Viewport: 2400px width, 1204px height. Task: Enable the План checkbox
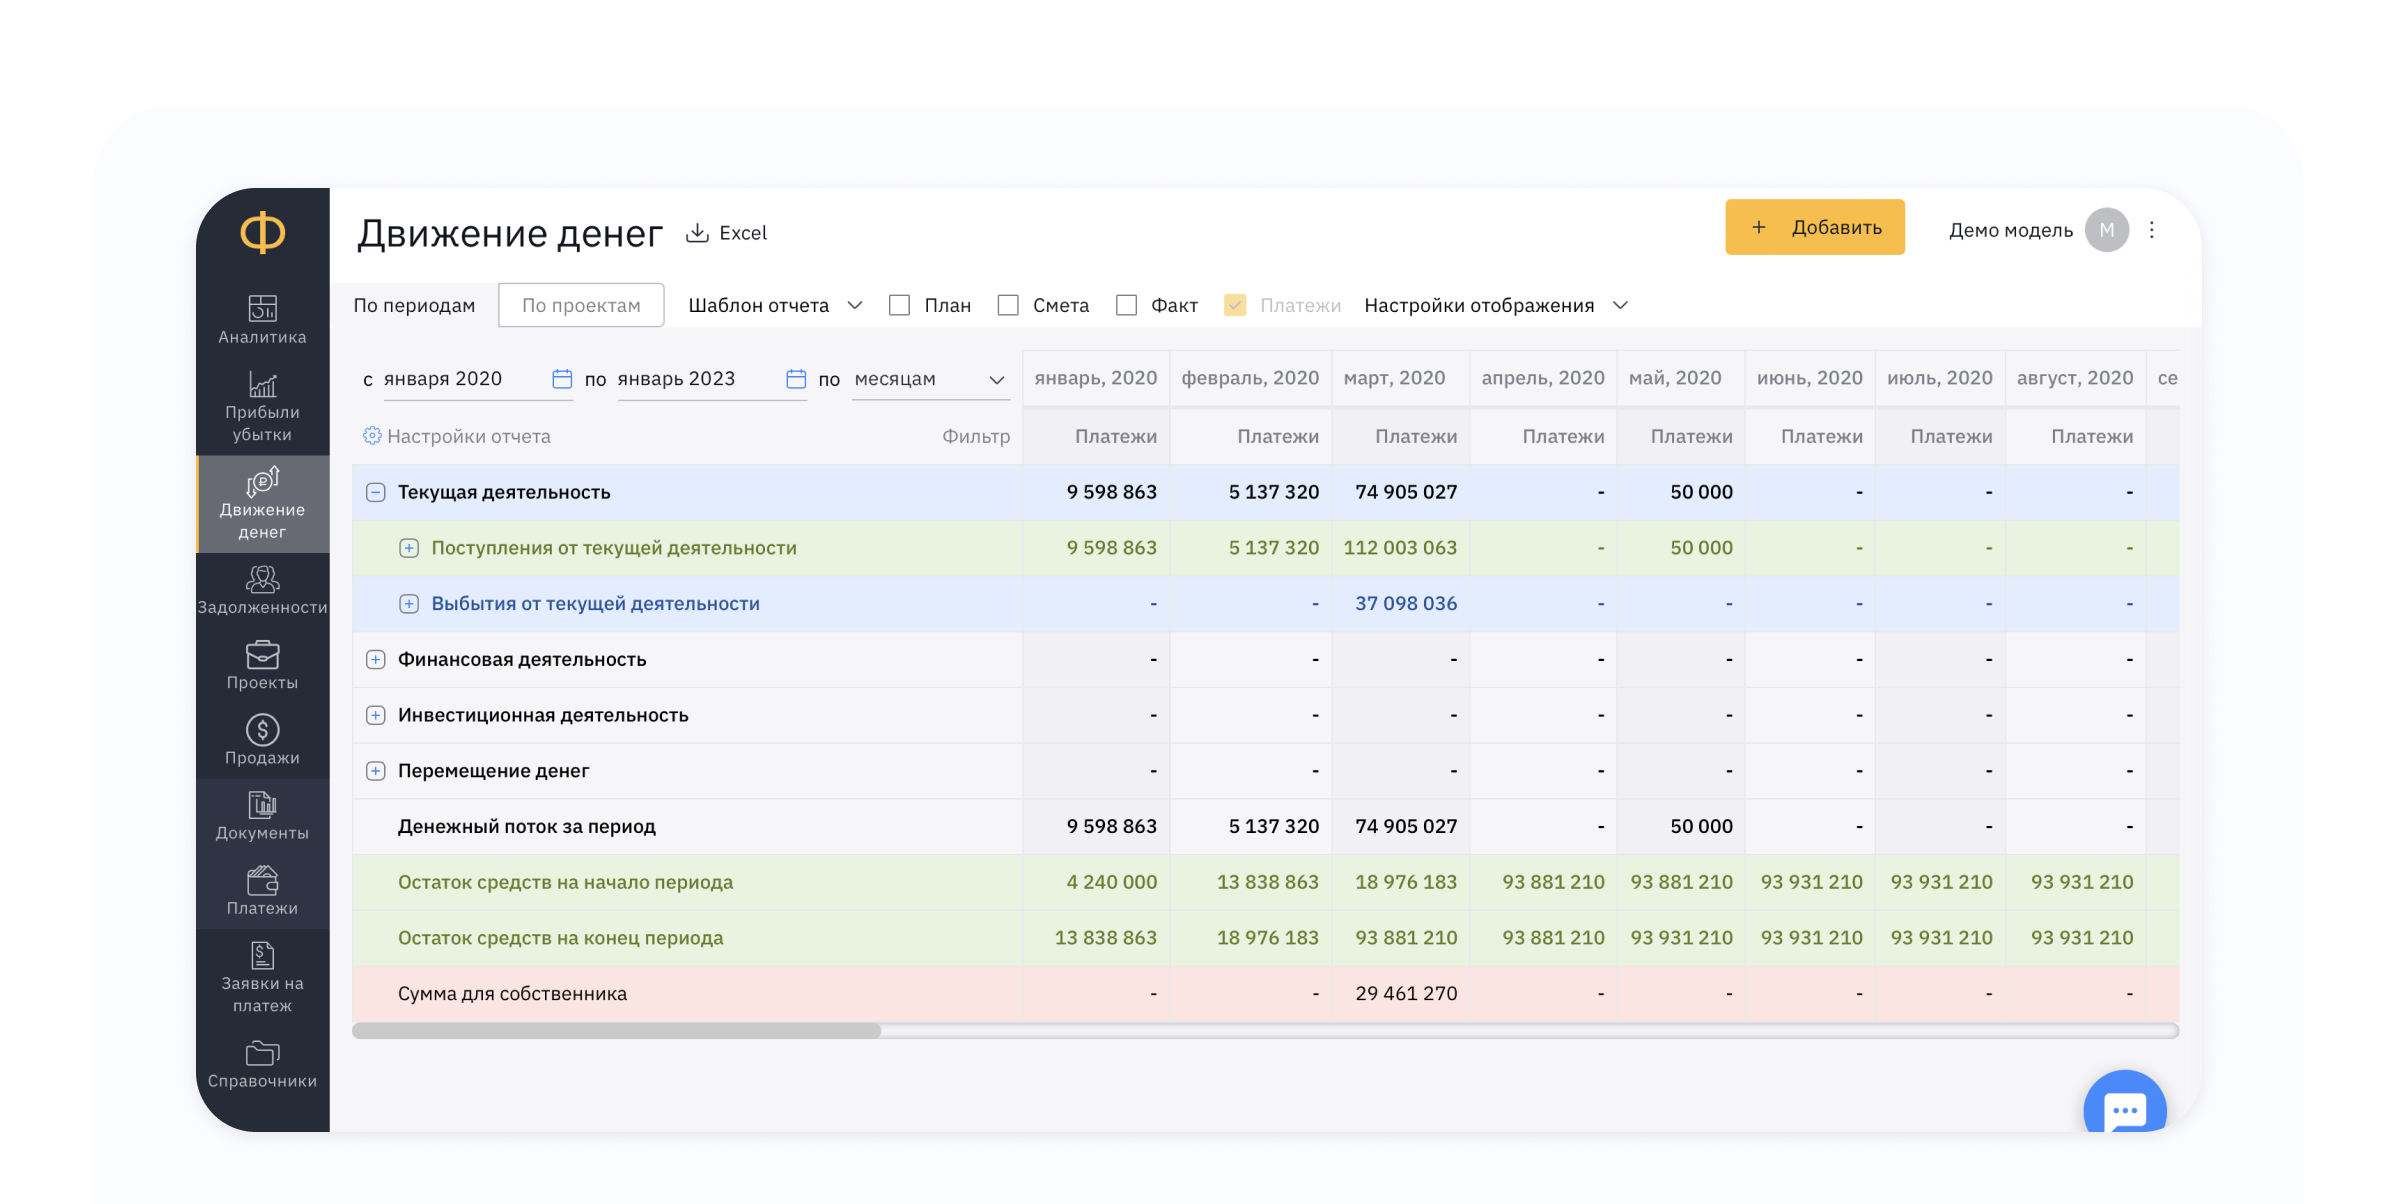(x=900, y=305)
